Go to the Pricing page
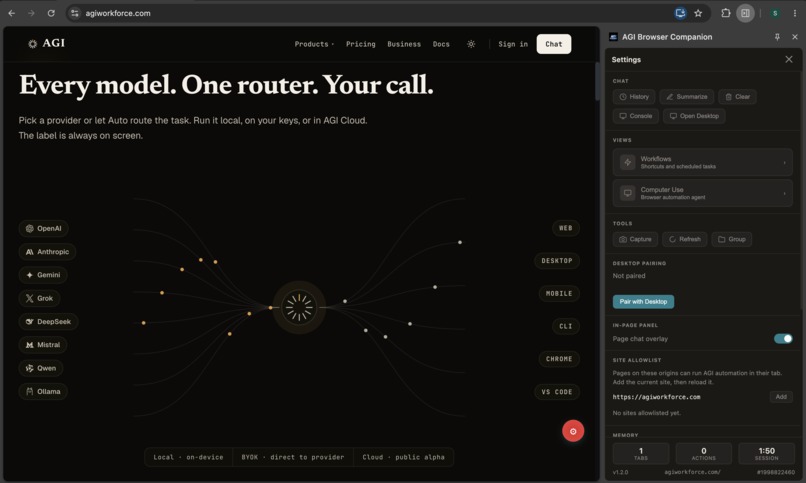Viewport: 806px width, 483px height. click(x=360, y=44)
